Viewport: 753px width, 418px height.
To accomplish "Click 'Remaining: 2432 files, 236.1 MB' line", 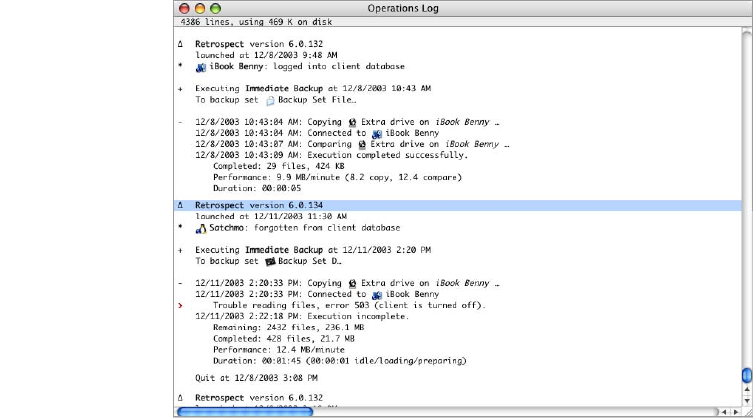I will [x=288, y=328].
